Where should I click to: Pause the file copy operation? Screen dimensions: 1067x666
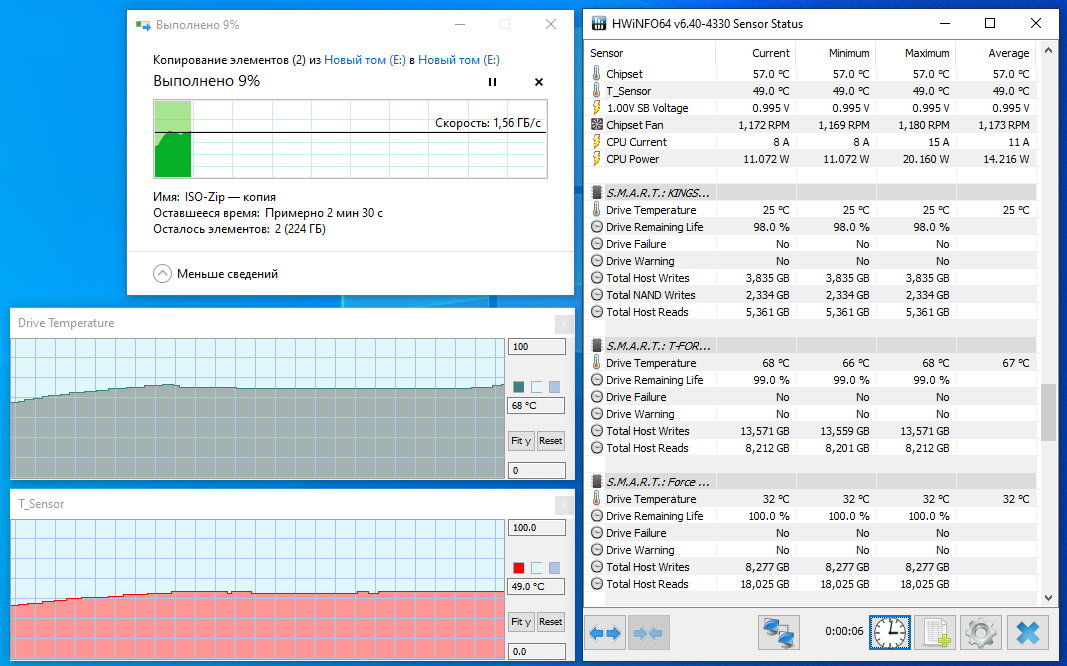point(493,82)
